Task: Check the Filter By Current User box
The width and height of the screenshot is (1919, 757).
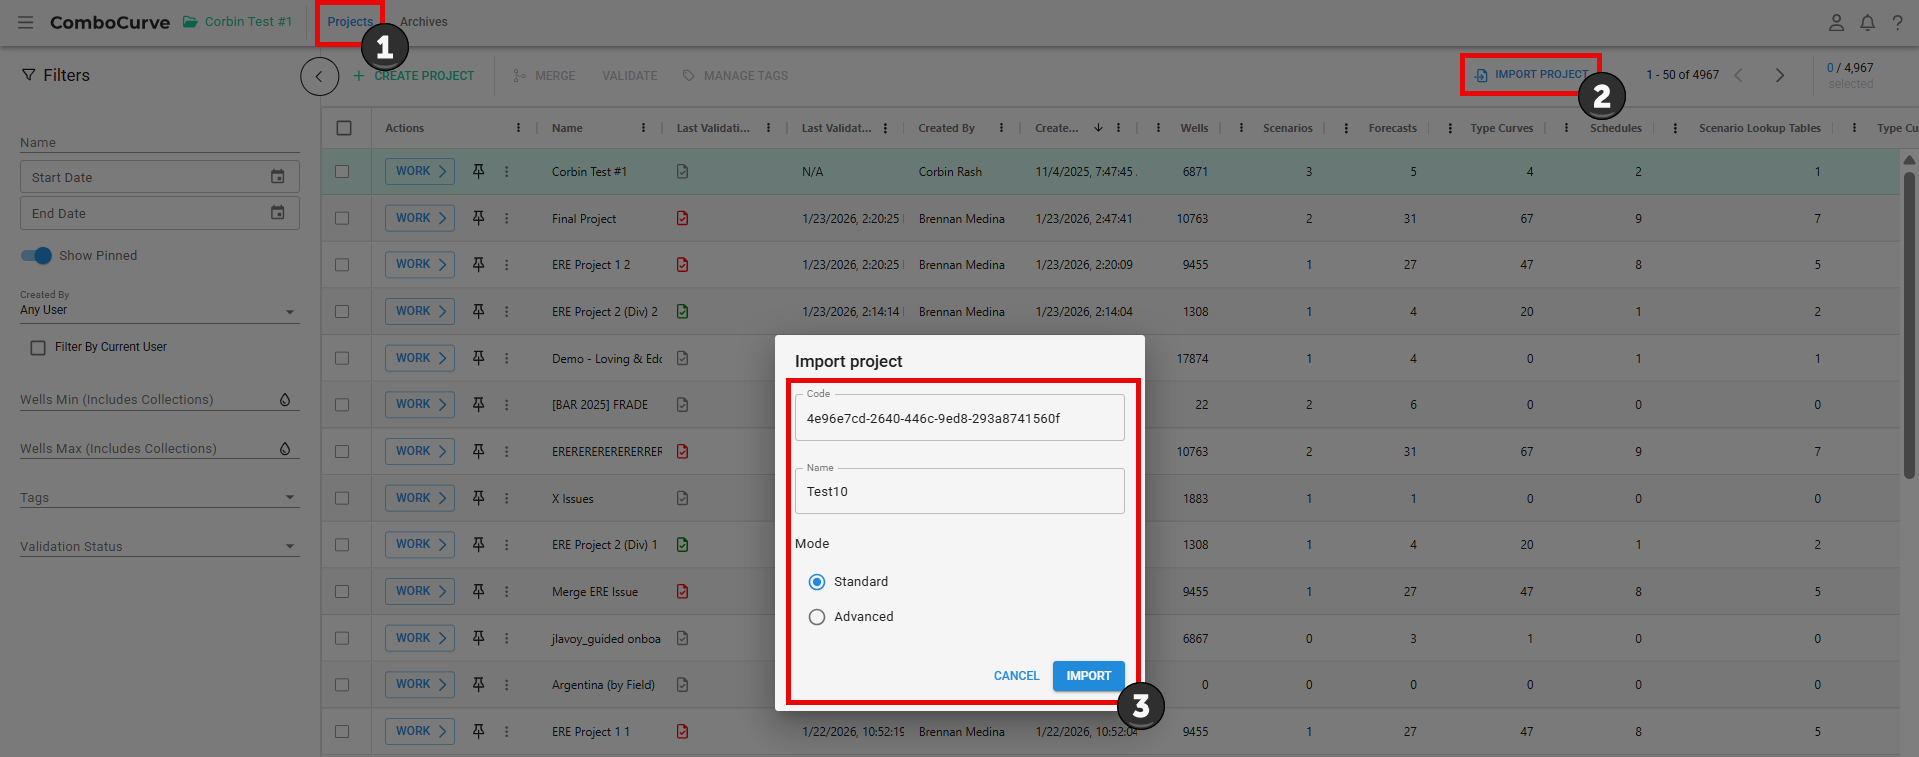Action: click(38, 348)
